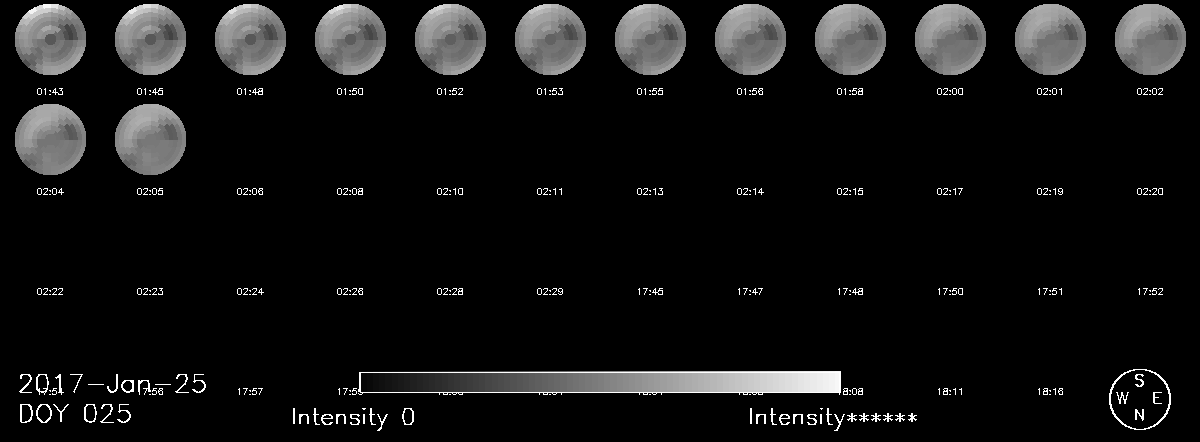Click the sky map thumbnail labeled 01:43
This screenshot has width=1200, height=442.
click(x=50, y=41)
